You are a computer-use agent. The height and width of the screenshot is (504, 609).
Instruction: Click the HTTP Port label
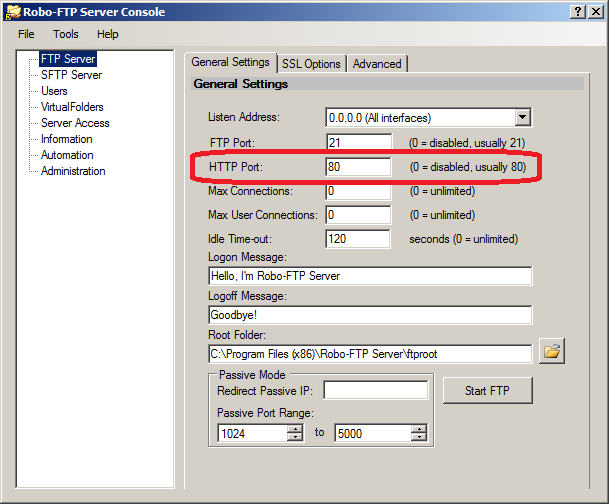point(236,167)
